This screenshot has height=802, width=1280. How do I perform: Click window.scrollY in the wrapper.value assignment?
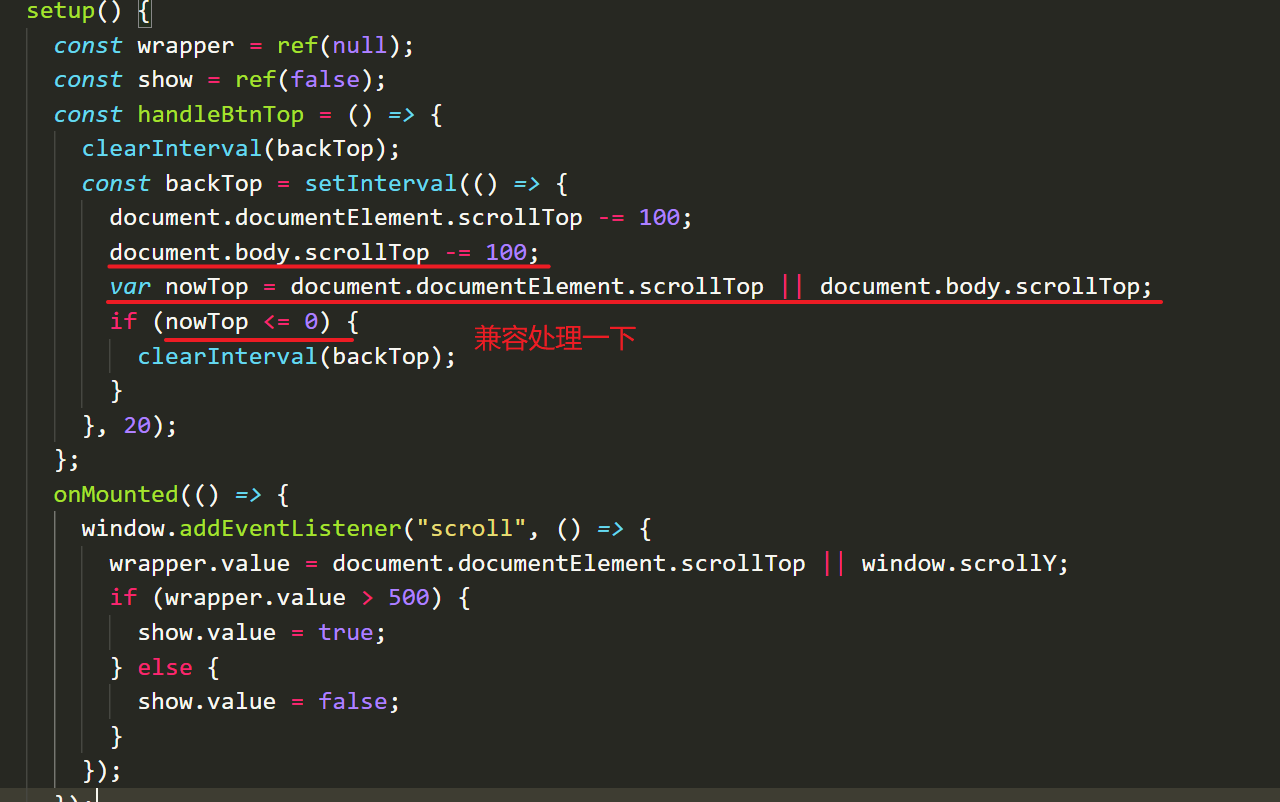pyautogui.click(x=958, y=564)
